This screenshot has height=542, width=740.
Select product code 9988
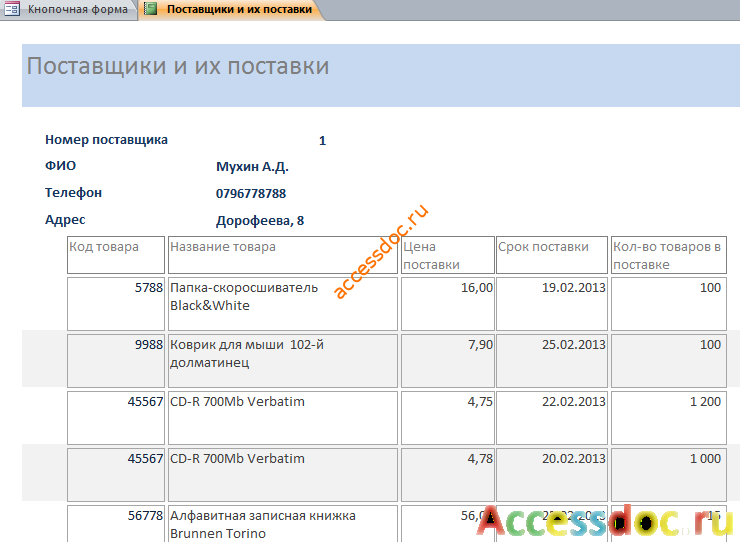[x=116, y=361]
